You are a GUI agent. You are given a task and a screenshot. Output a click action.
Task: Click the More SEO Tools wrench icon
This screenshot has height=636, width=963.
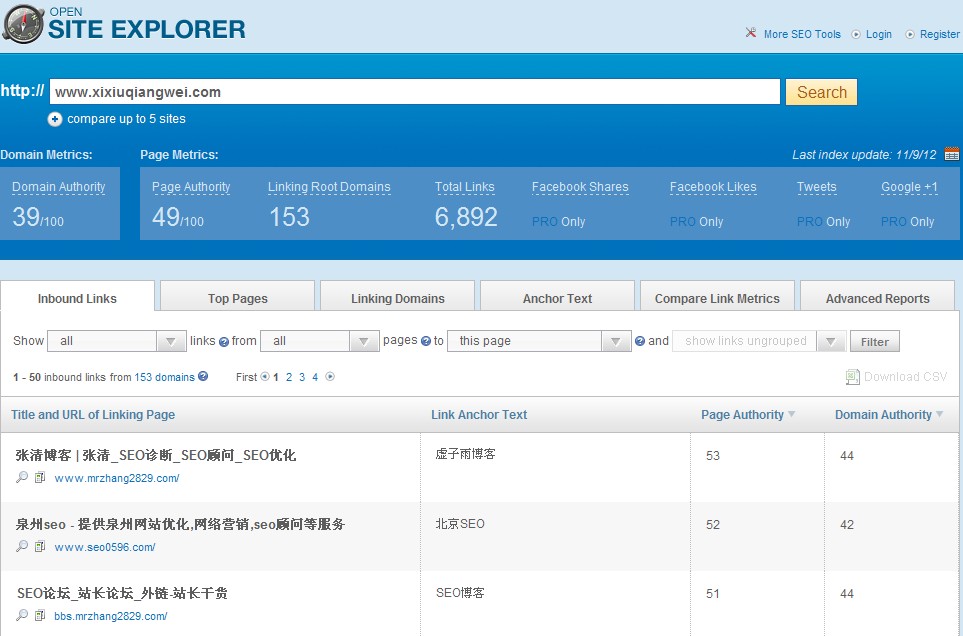point(751,34)
